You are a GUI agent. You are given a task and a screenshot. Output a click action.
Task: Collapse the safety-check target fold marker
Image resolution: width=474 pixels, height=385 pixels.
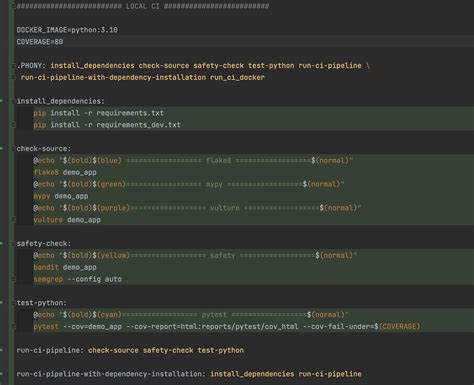click(x=14, y=244)
